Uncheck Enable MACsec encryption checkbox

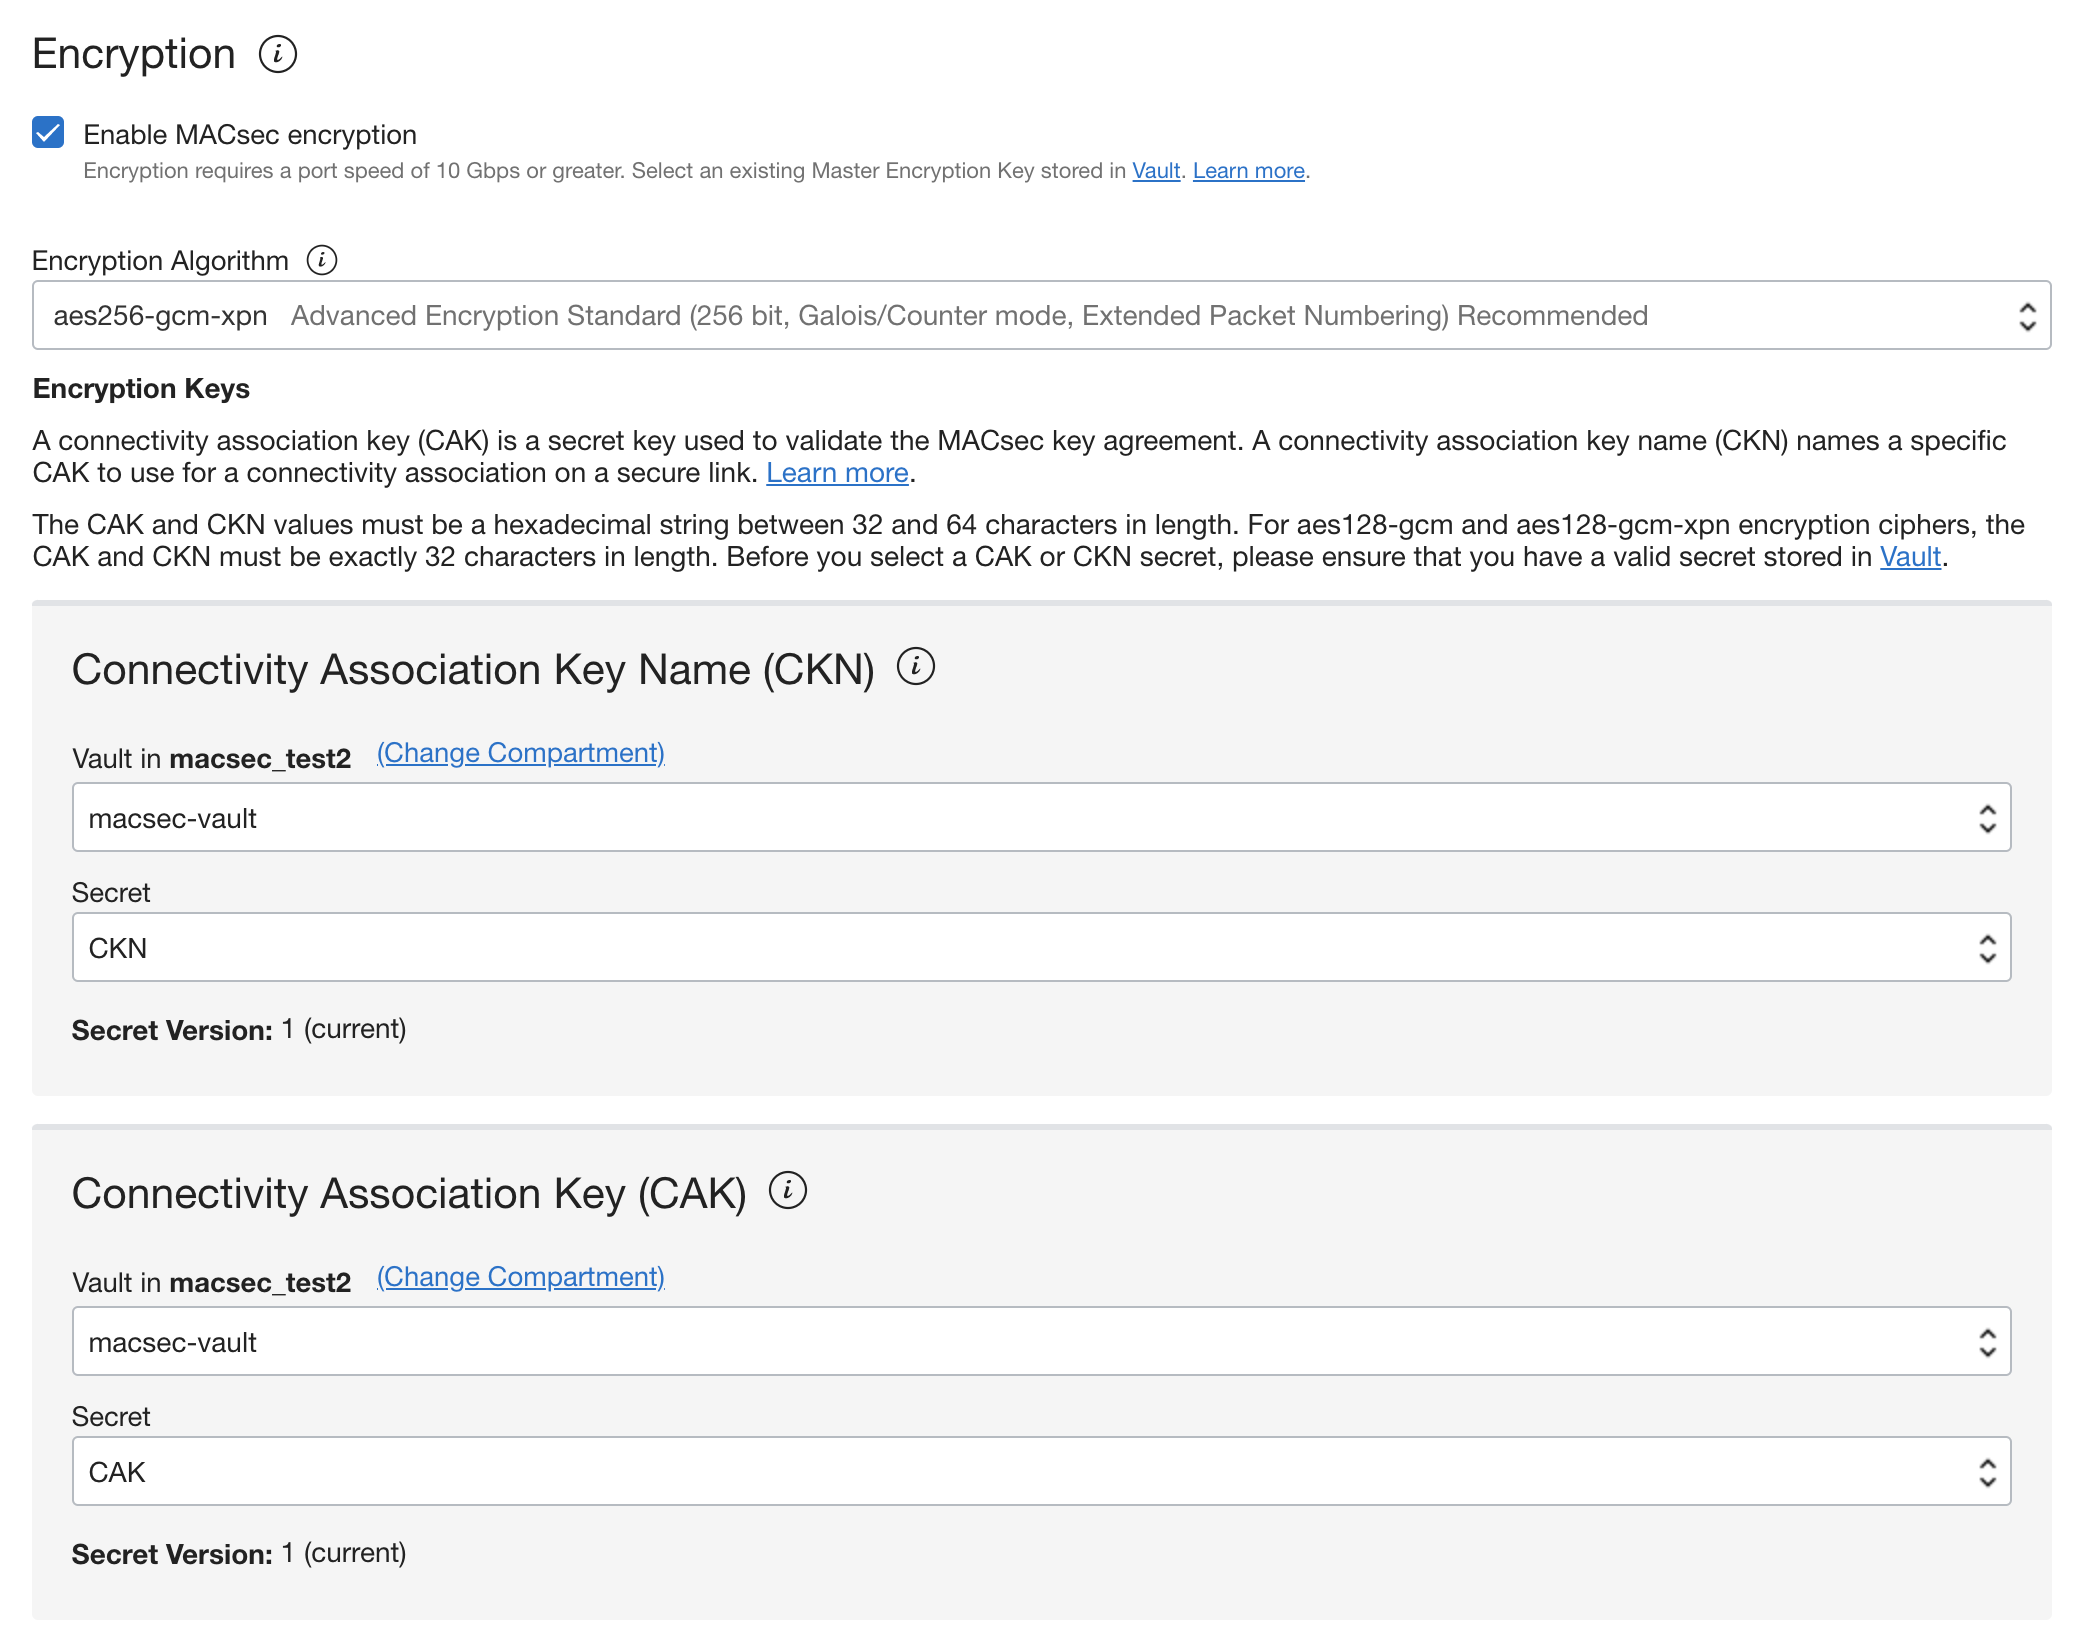[x=48, y=132]
